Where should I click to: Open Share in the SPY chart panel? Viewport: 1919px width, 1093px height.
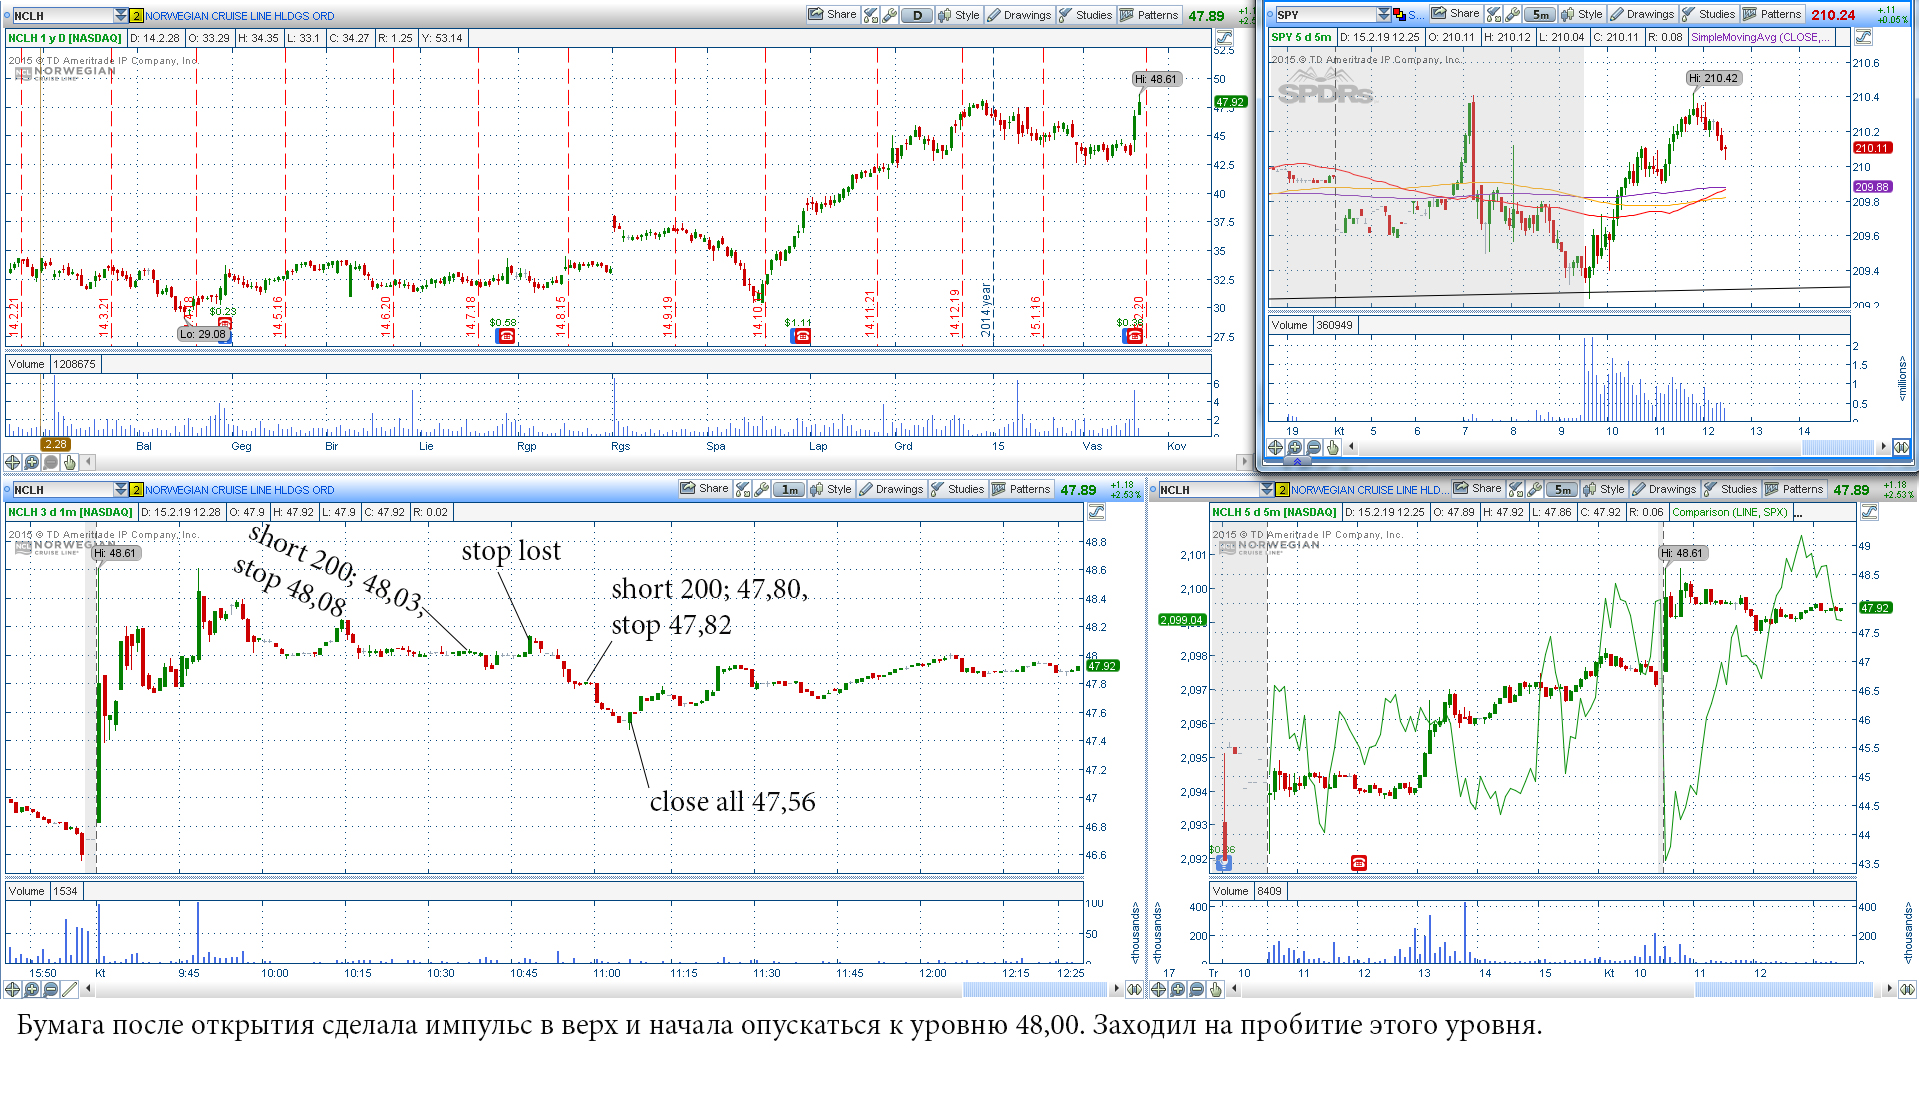click(1455, 14)
